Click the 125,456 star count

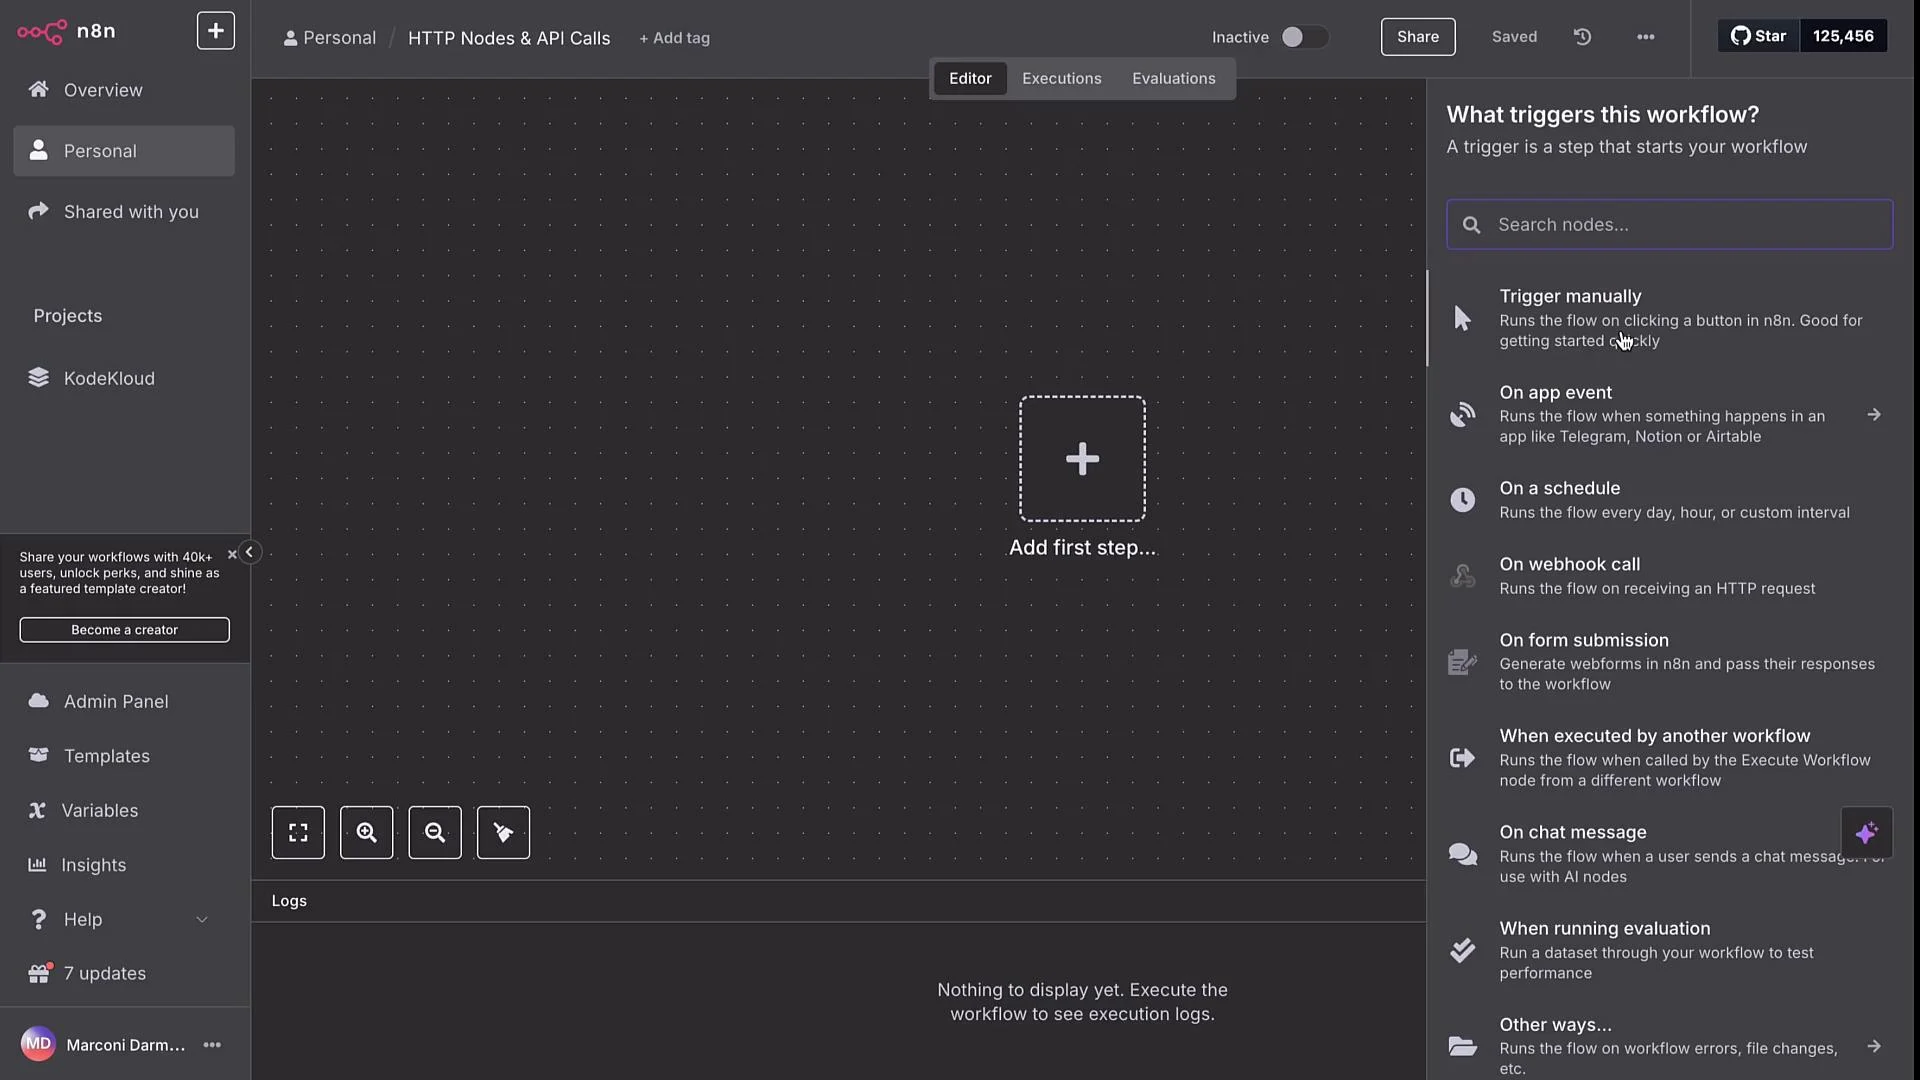tap(1843, 36)
